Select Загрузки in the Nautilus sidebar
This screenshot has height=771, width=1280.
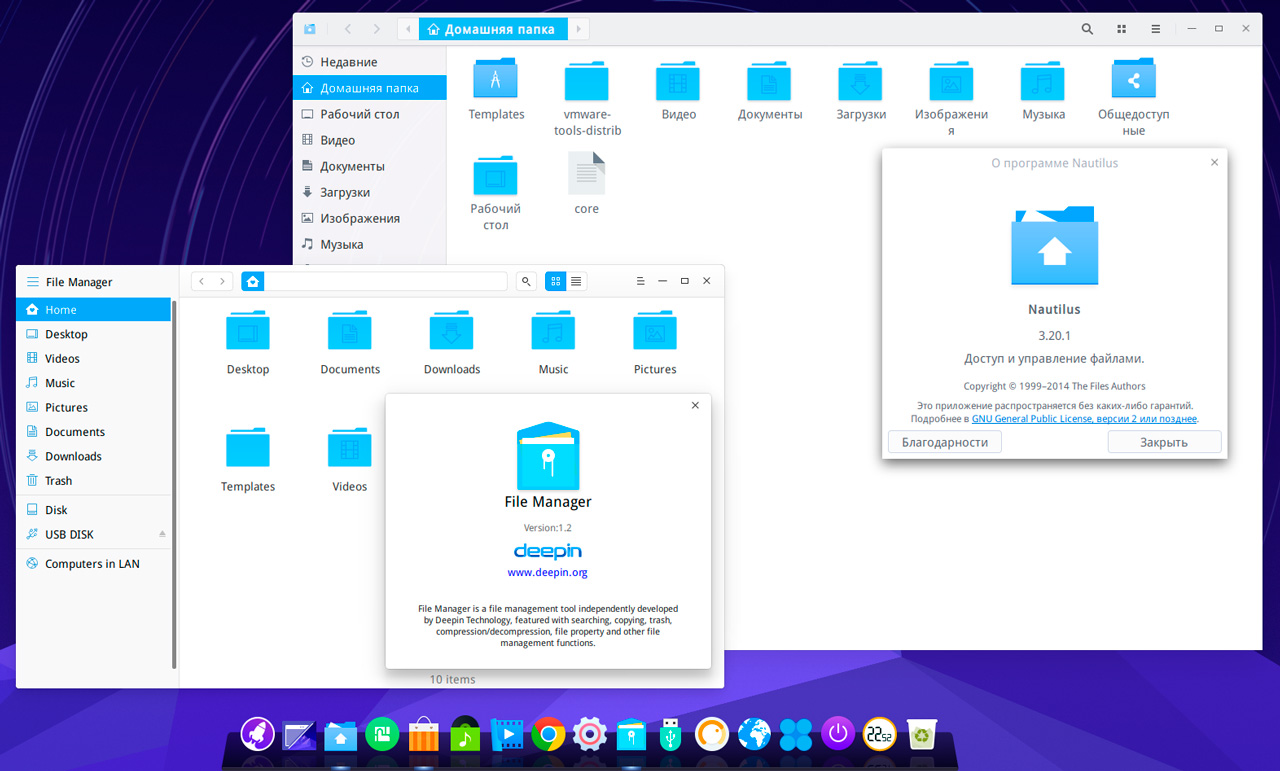[x=345, y=192]
